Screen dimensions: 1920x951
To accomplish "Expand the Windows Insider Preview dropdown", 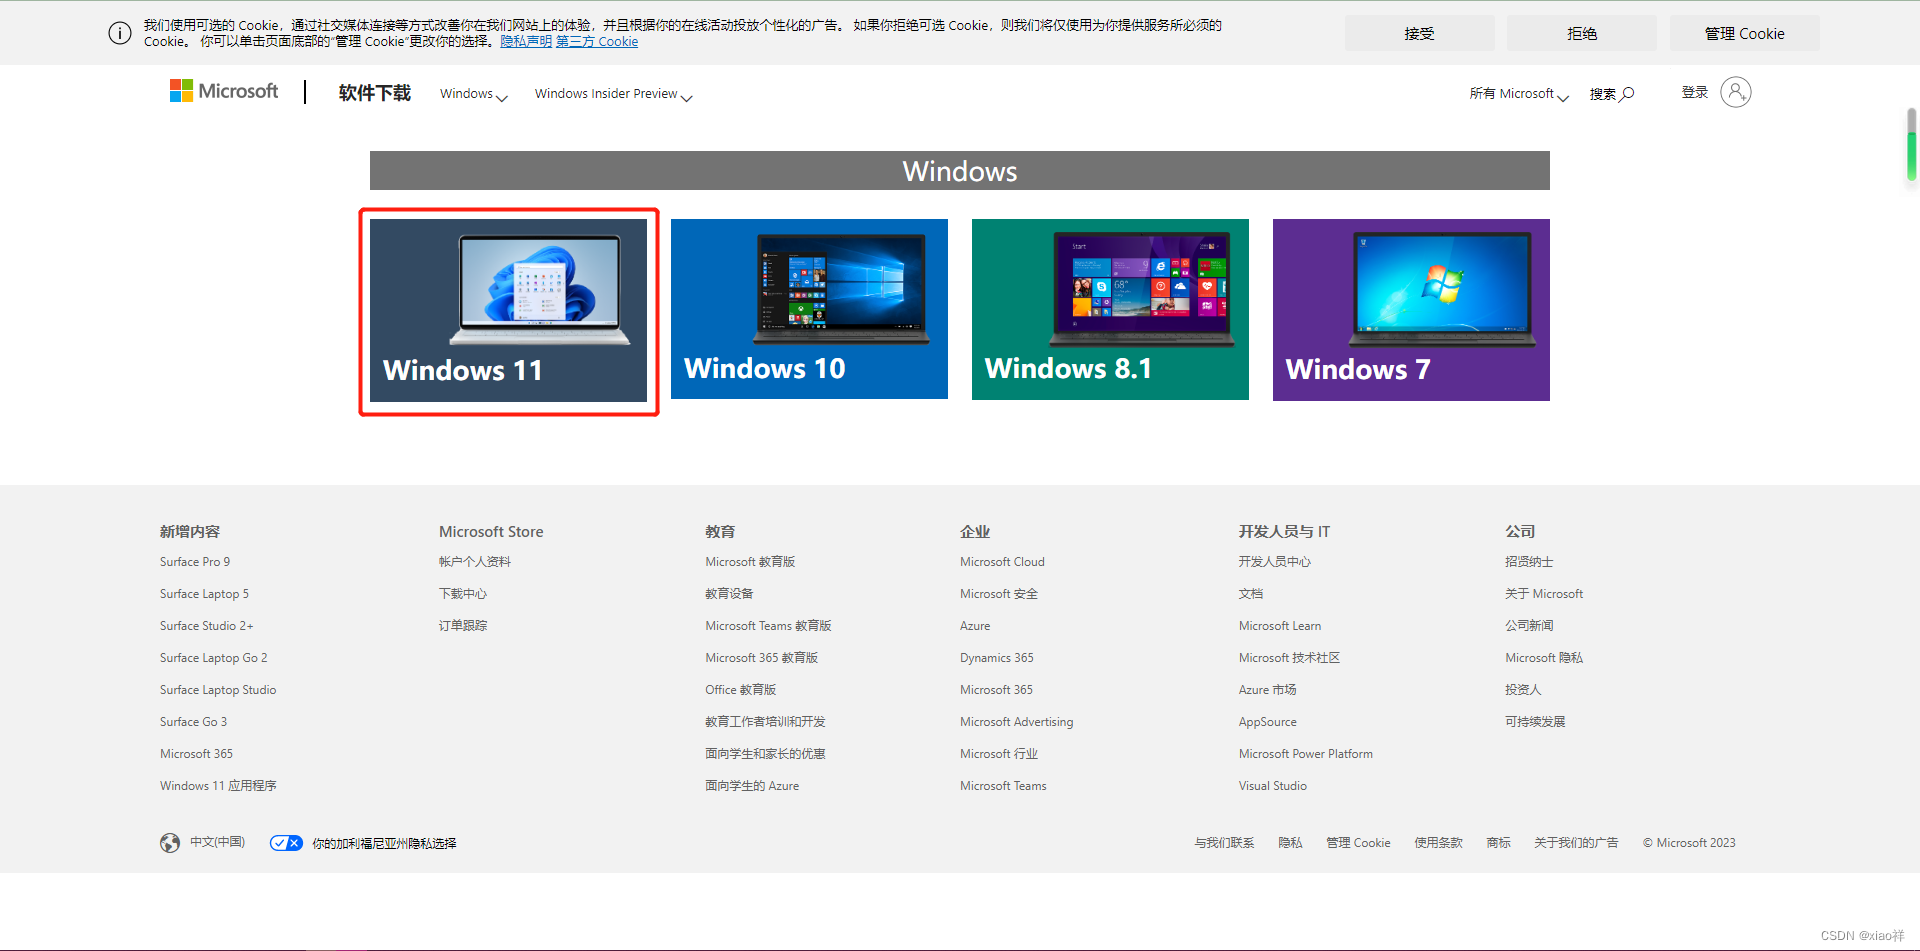I will coord(612,93).
